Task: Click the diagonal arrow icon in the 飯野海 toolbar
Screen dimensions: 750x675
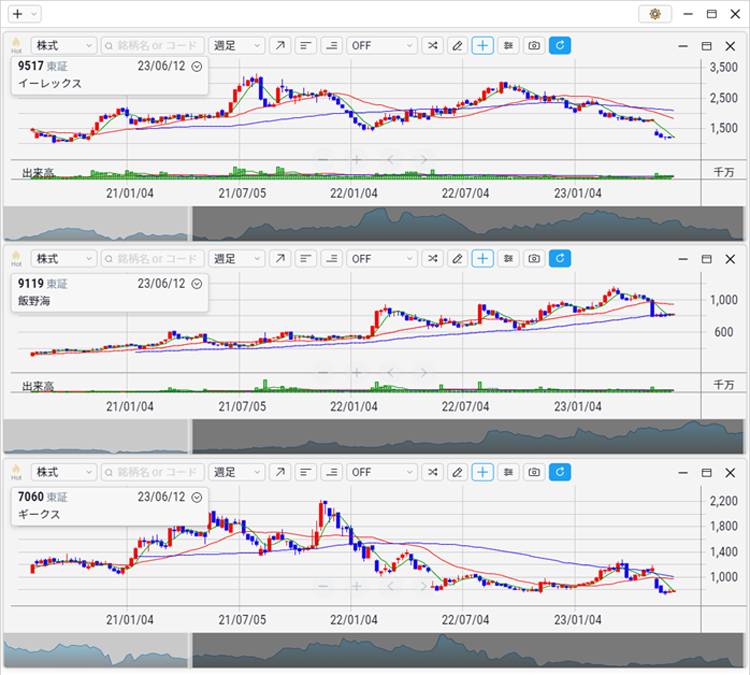Action: 280,259
